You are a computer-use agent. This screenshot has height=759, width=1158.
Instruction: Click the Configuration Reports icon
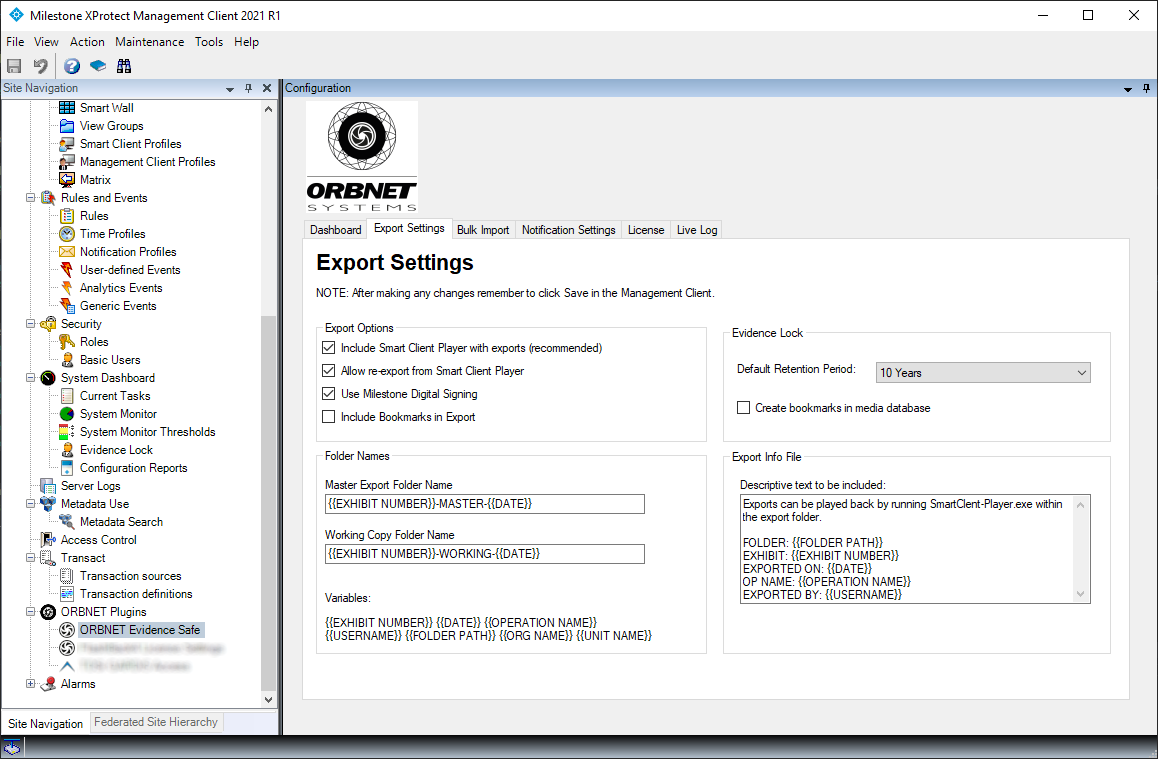pyautogui.click(x=67, y=468)
